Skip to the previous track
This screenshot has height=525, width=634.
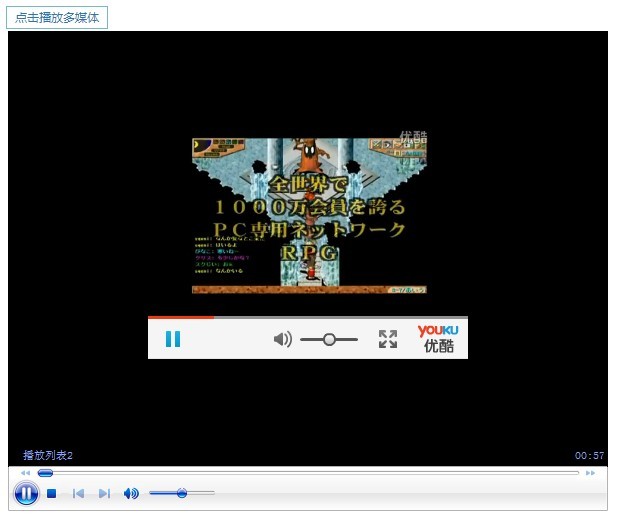78,493
